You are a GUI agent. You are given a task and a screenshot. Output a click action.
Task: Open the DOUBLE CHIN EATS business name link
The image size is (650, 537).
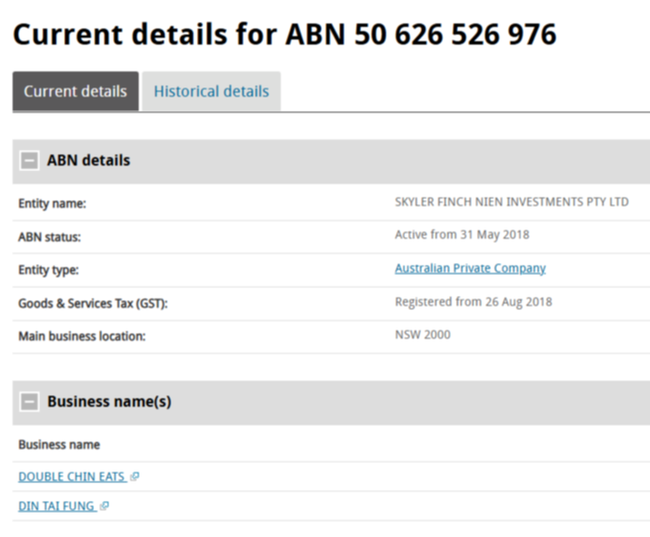pyautogui.click(x=71, y=476)
